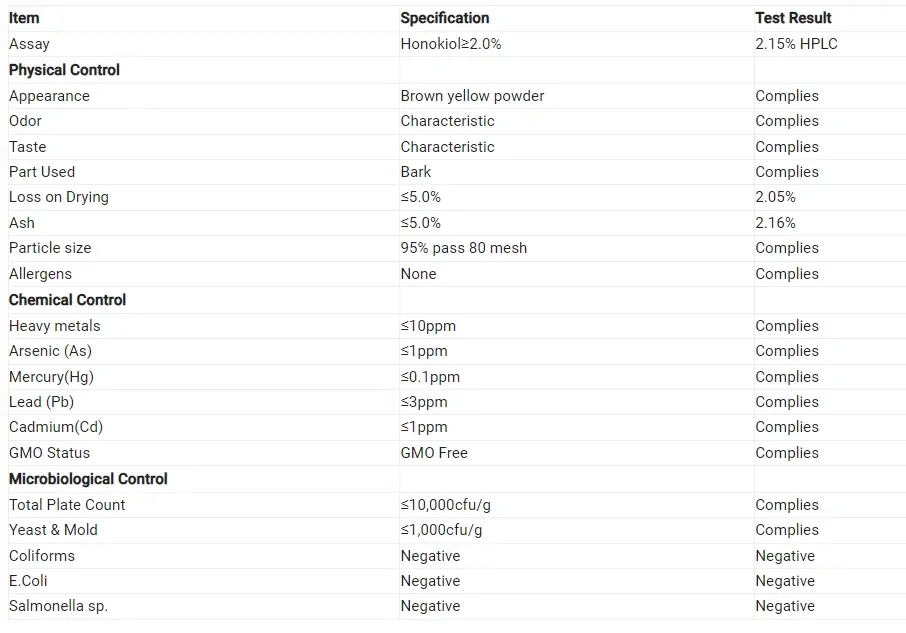Select the "Microbiological Control" section heading
This screenshot has width=906, height=633.
[88, 479]
